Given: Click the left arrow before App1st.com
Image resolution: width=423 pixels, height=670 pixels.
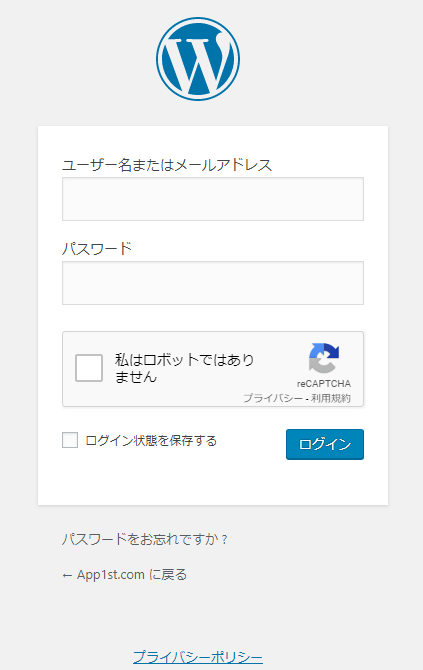Looking at the screenshot, I should [x=67, y=576].
